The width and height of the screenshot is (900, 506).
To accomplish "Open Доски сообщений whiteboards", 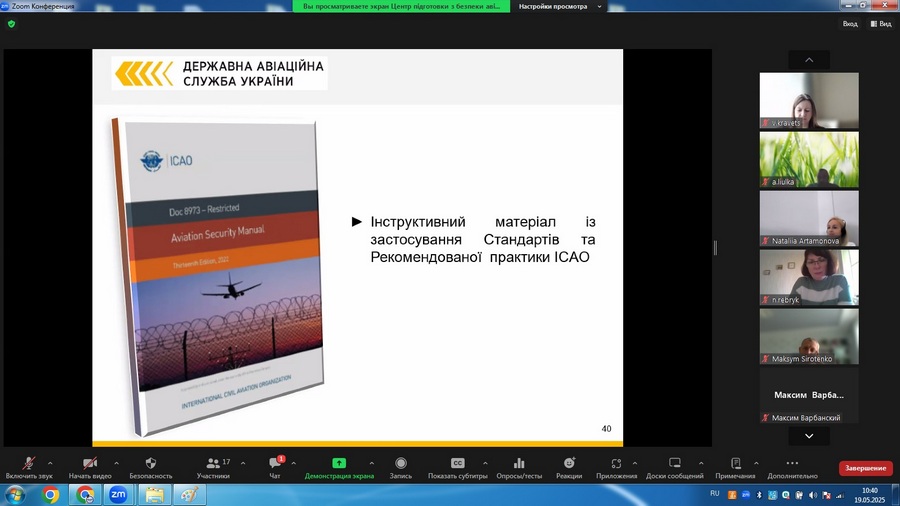I will point(674,465).
